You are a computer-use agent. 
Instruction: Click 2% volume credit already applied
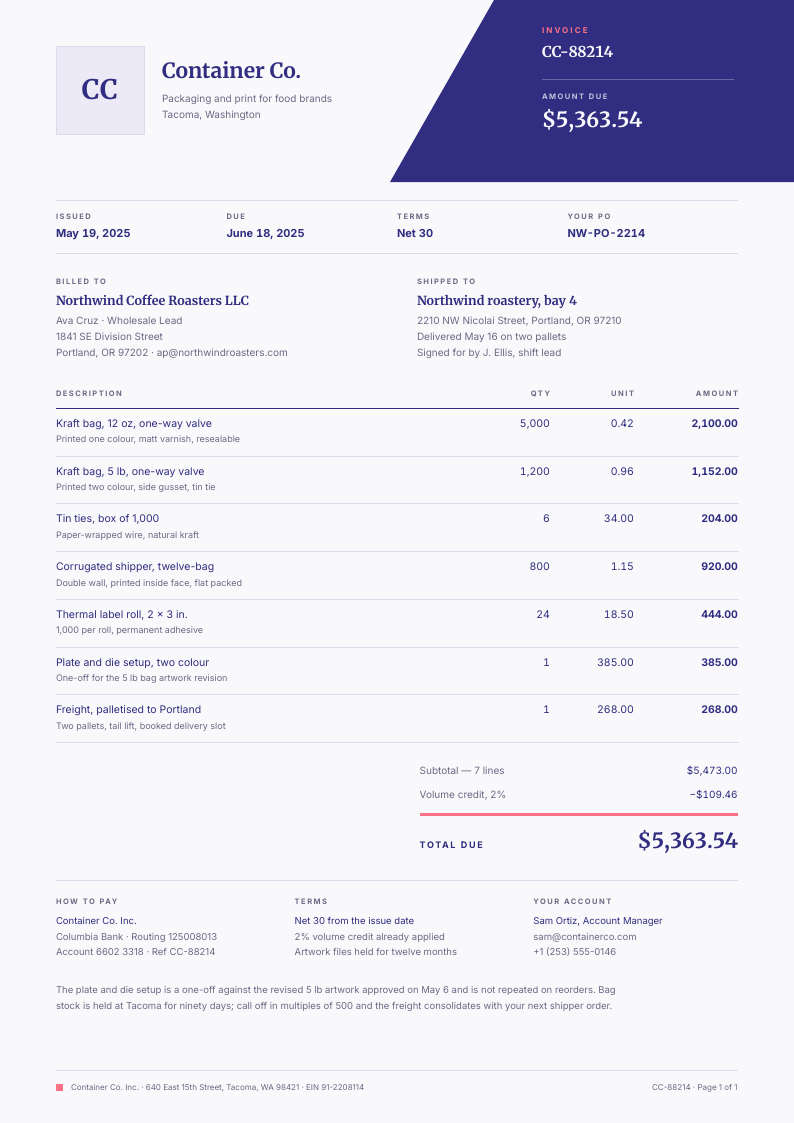[x=369, y=936]
